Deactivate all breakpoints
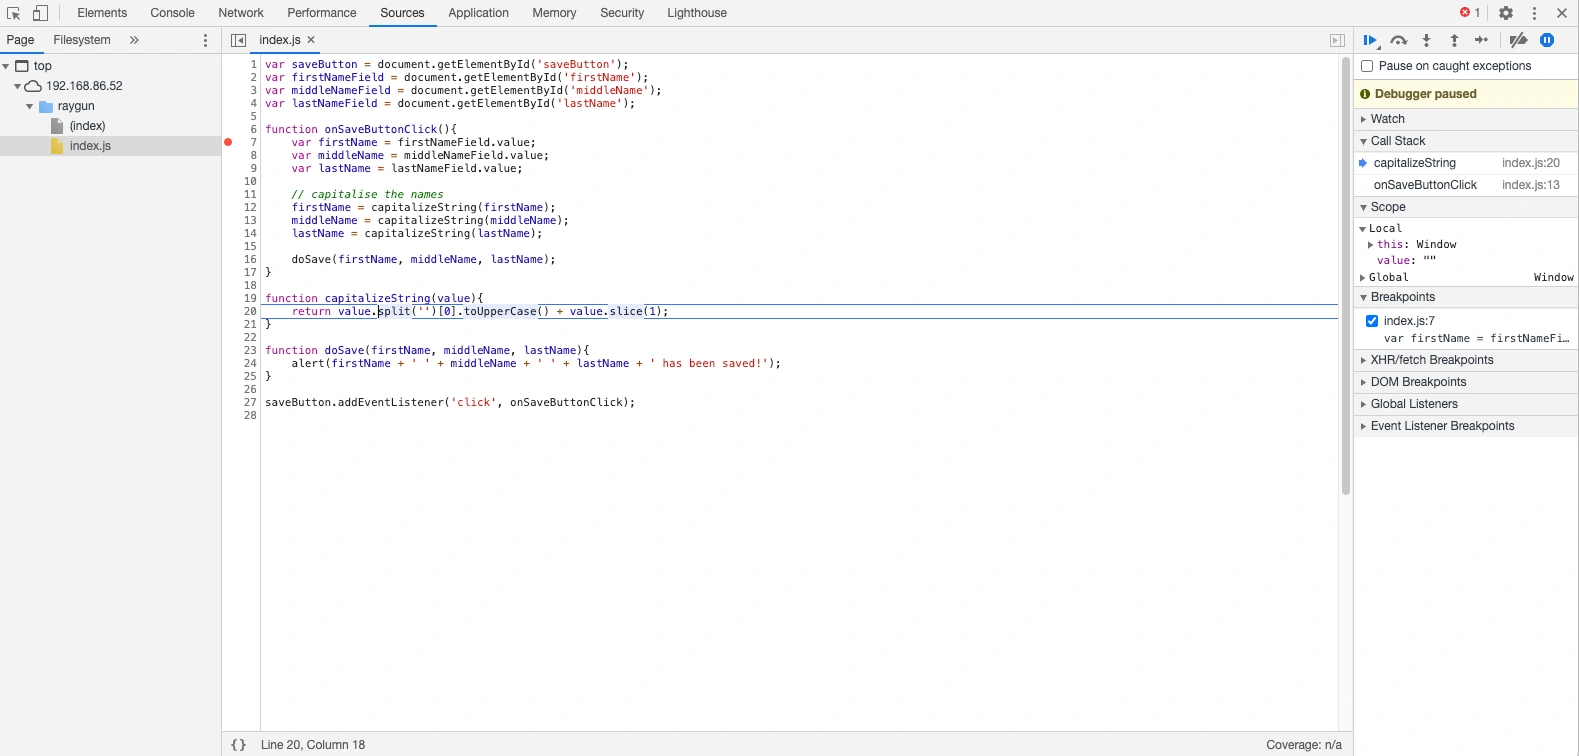 [x=1518, y=40]
